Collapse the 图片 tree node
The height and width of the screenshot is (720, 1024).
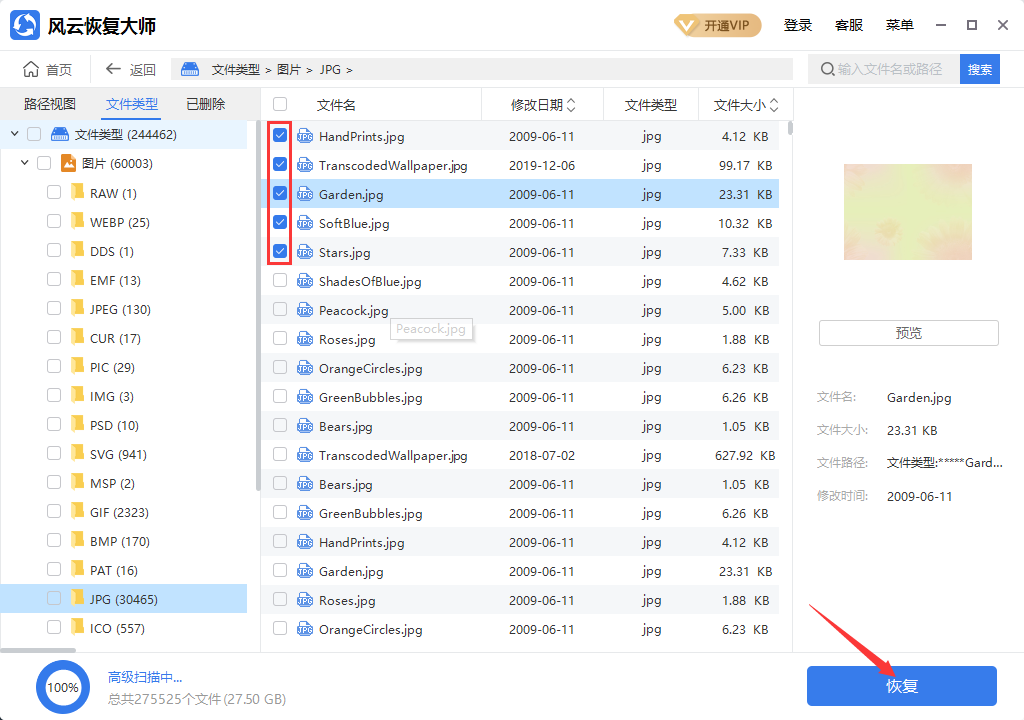tap(24, 163)
